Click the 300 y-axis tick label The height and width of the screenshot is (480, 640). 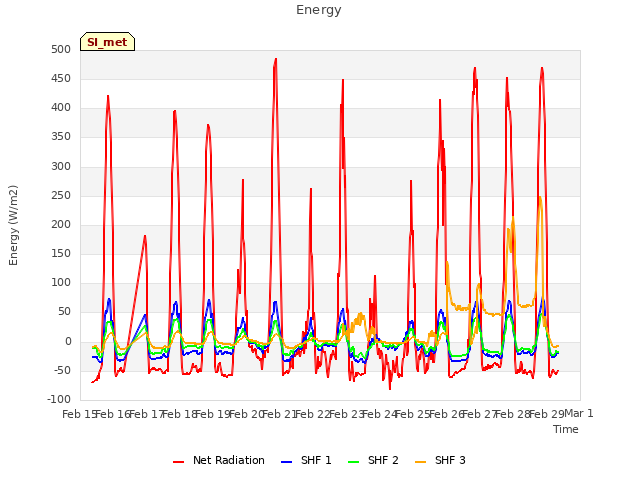point(61,167)
